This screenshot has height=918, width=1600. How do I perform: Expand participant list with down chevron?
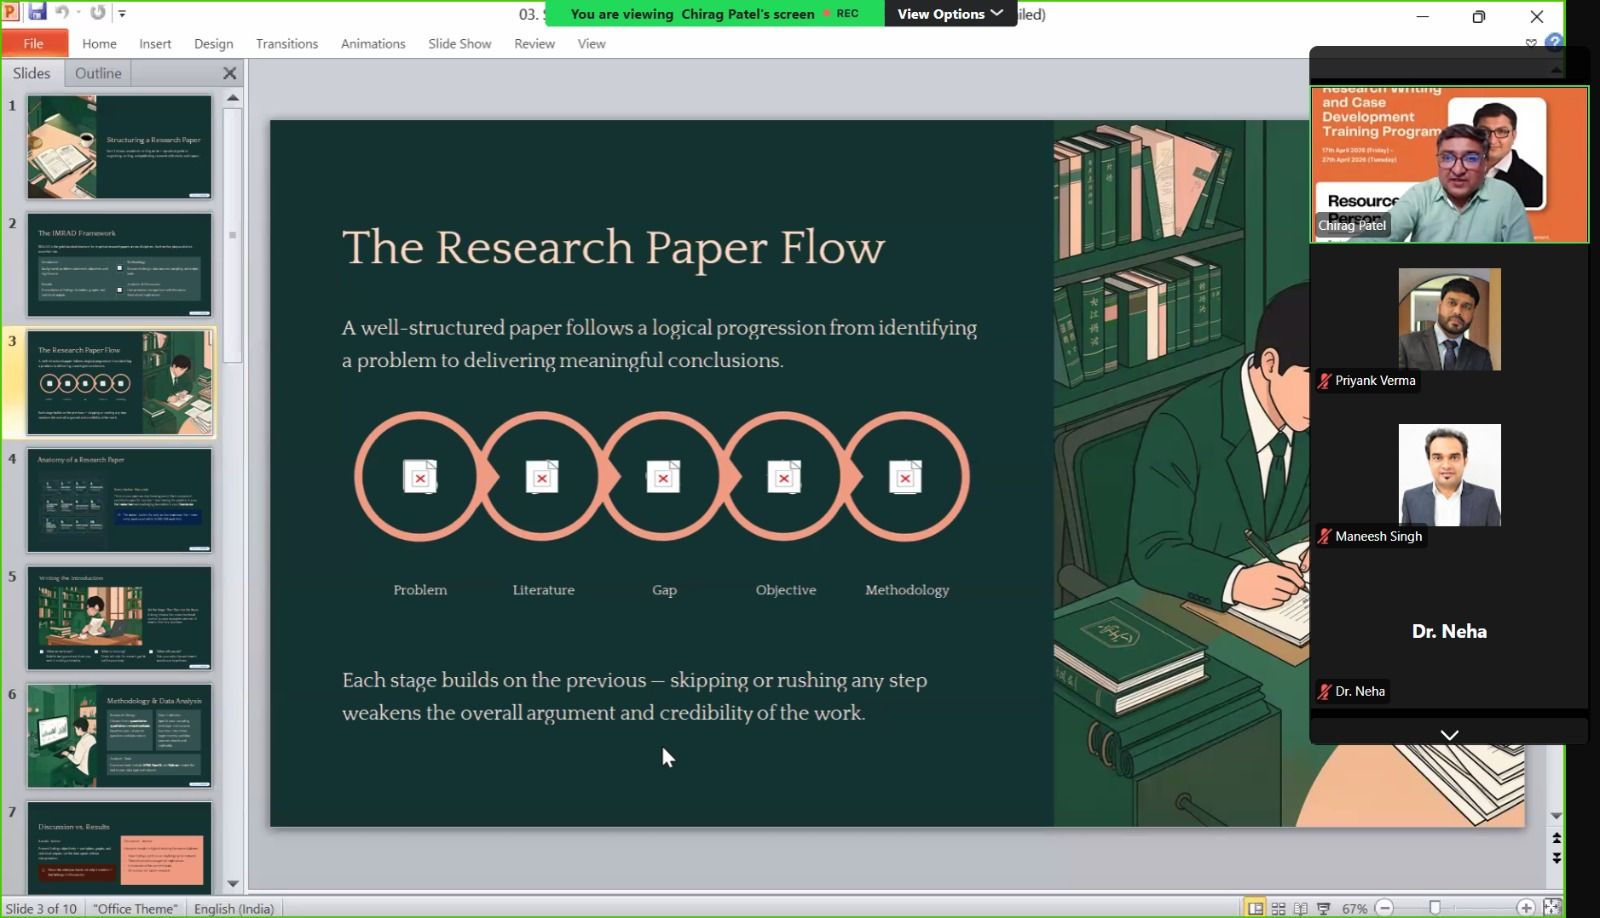1449,734
